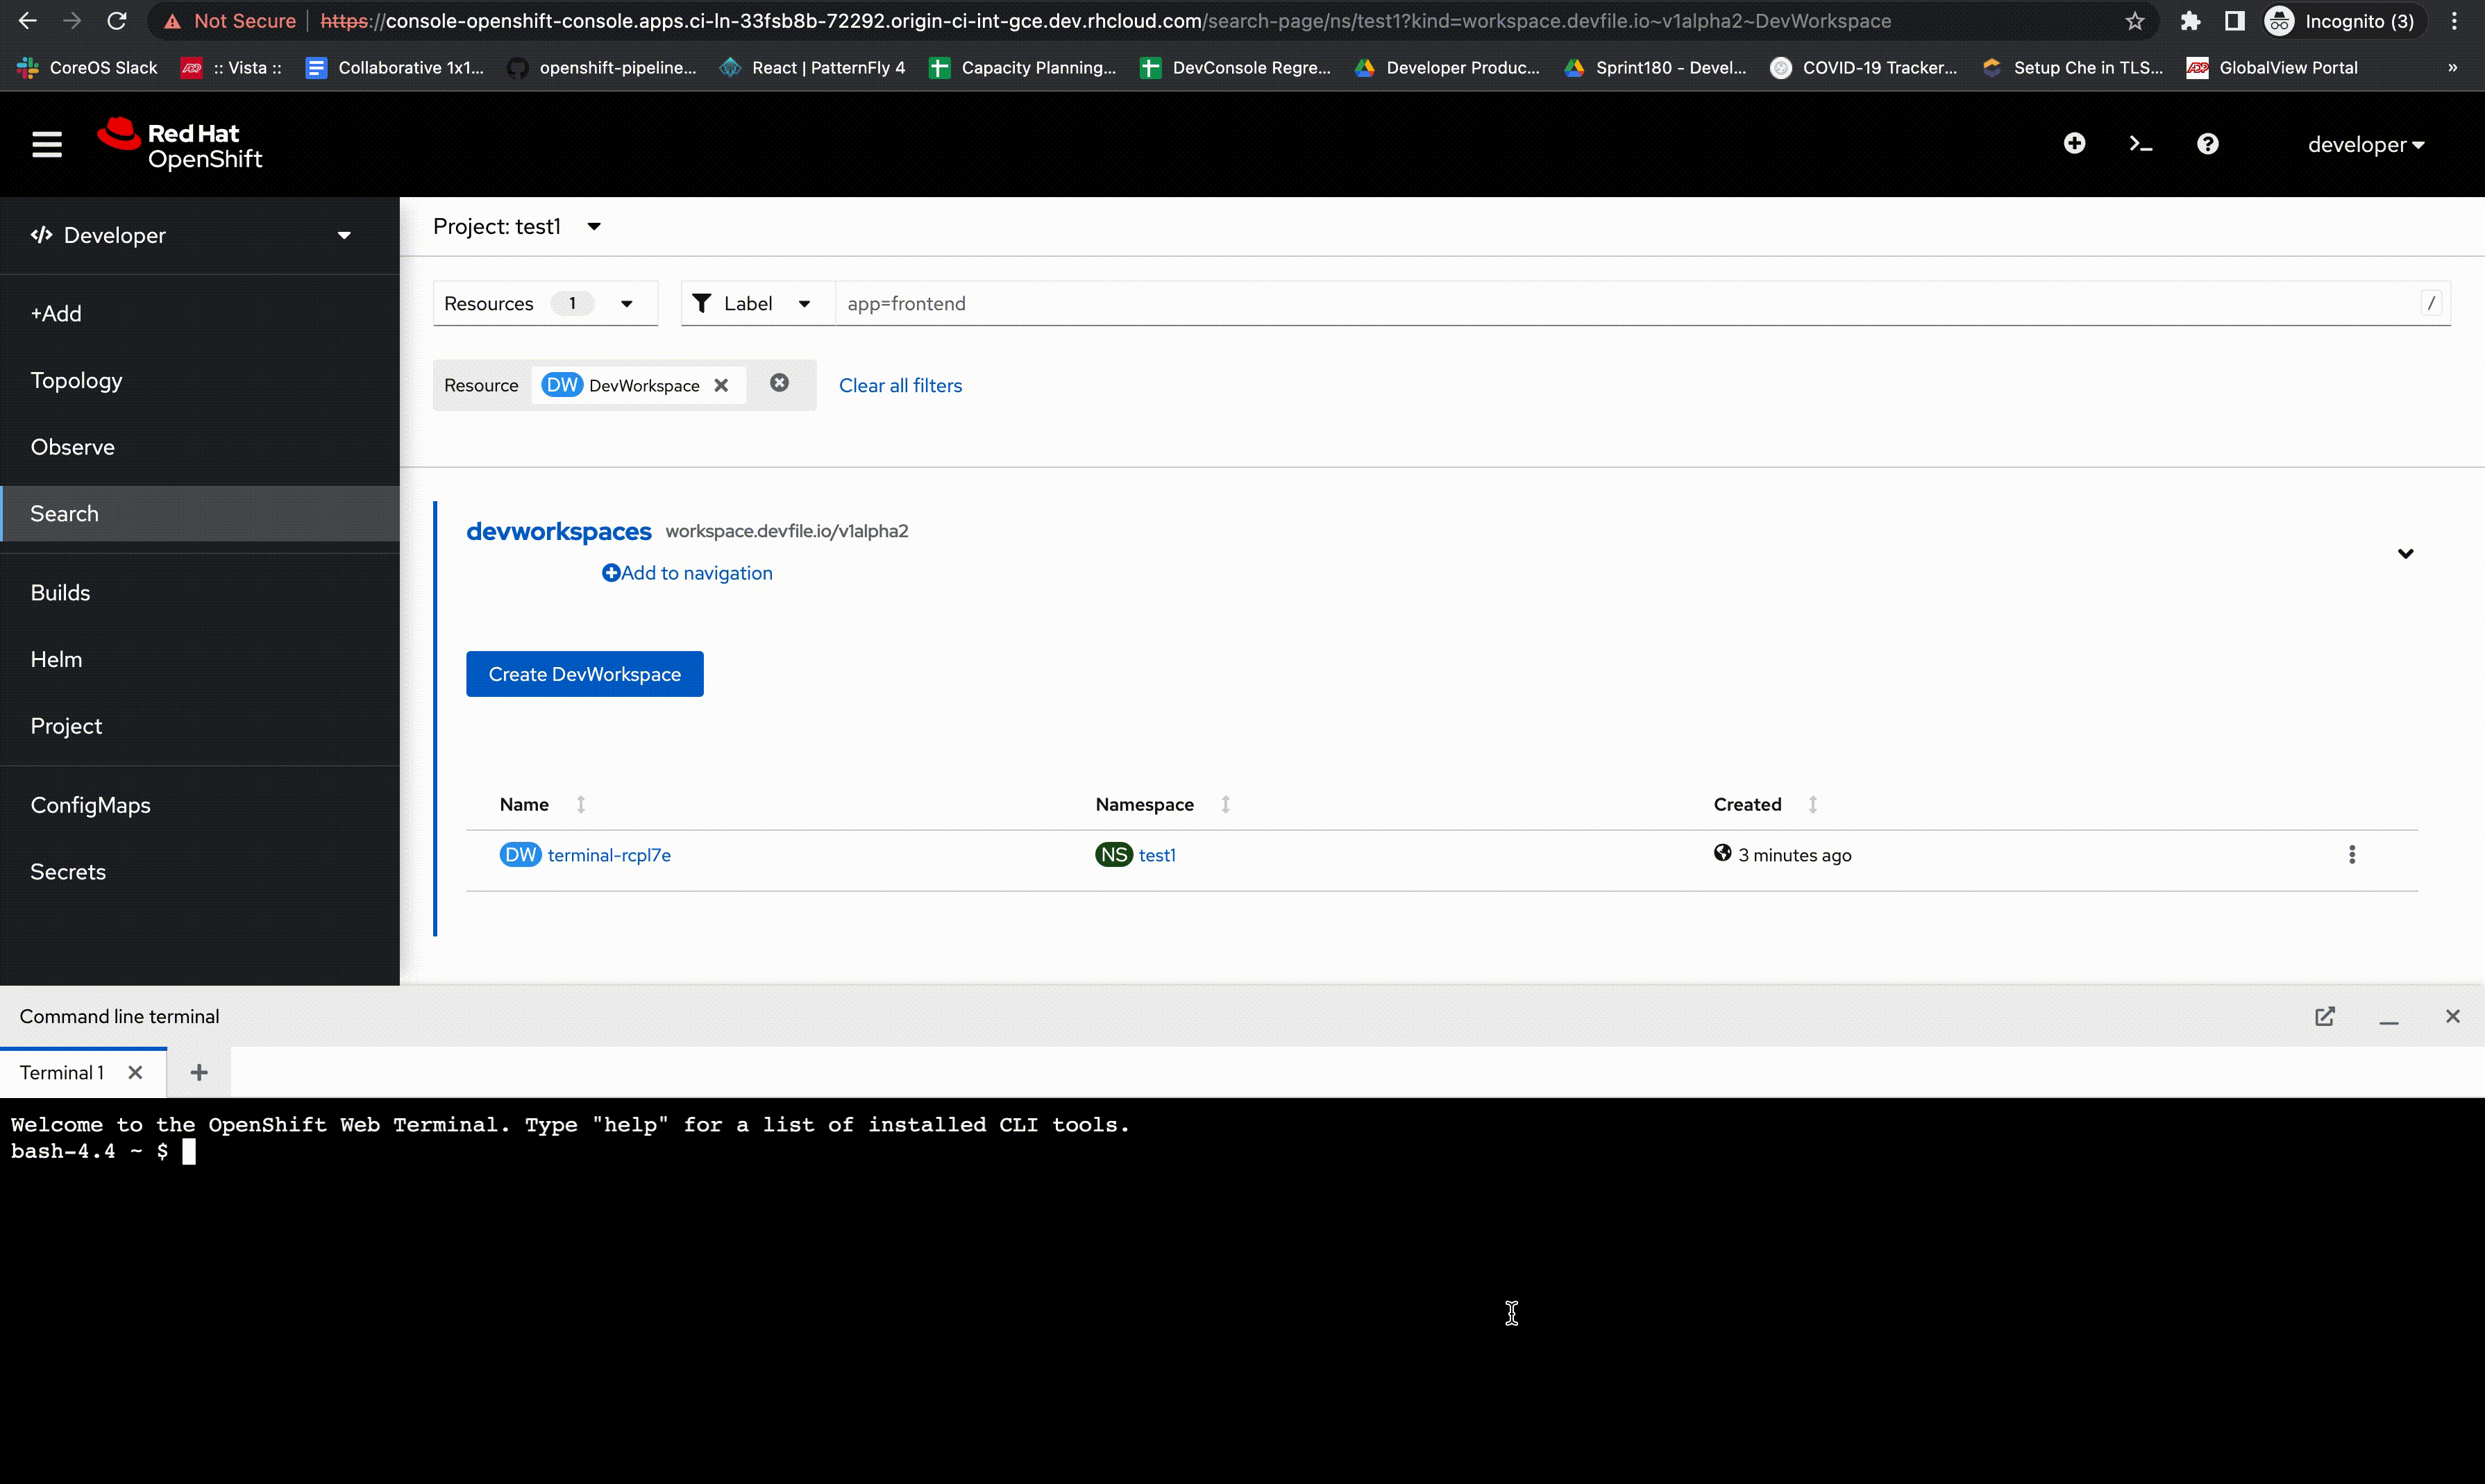
Task: Add a new terminal tab
Action: 199,1073
